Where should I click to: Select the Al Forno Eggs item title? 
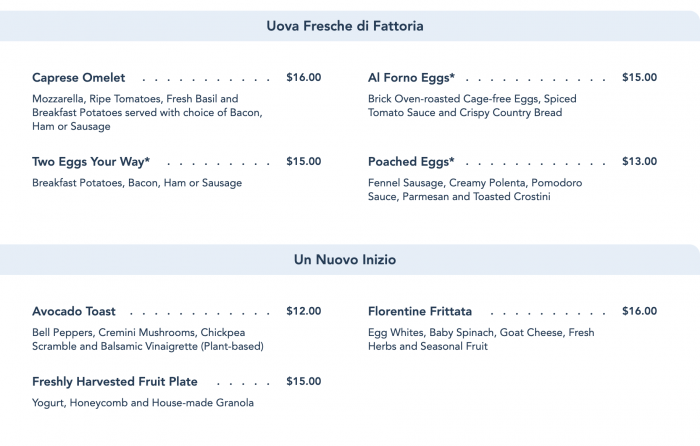(x=411, y=77)
